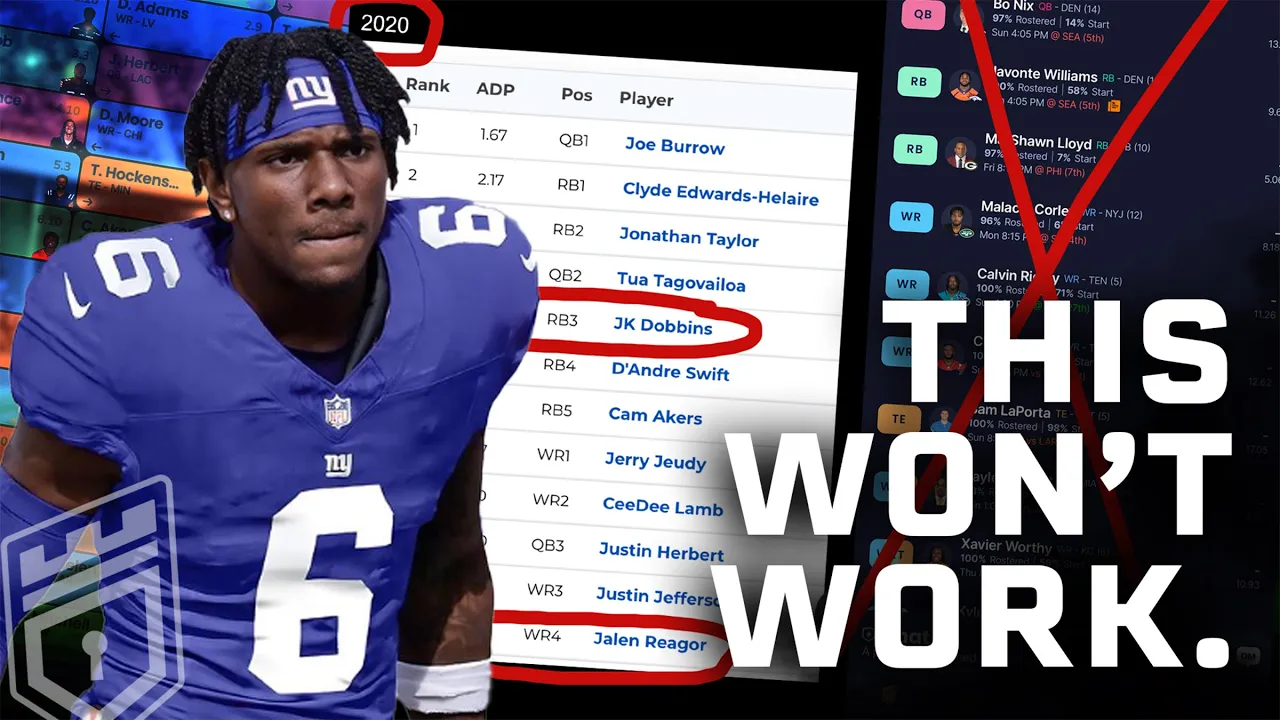Viewport: 1280px width, 720px height.
Task: Click the QB2 position cell
Action: click(564, 275)
